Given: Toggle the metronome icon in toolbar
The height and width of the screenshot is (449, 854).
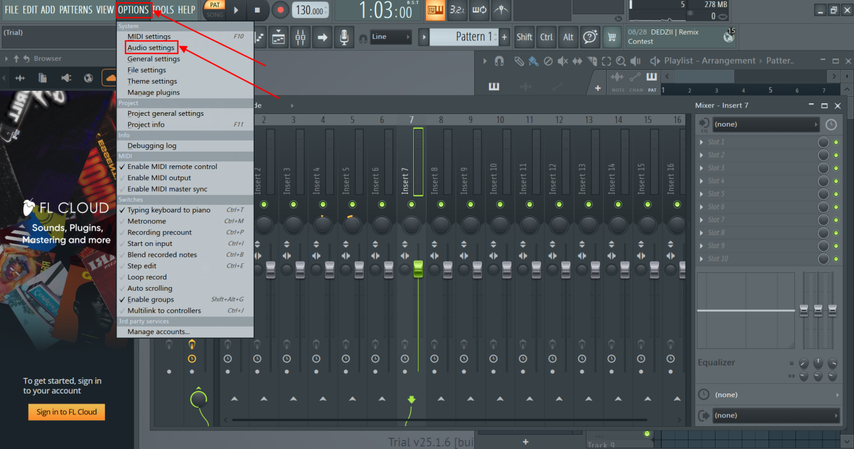Looking at the screenshot, I should (x=501, y=10).
